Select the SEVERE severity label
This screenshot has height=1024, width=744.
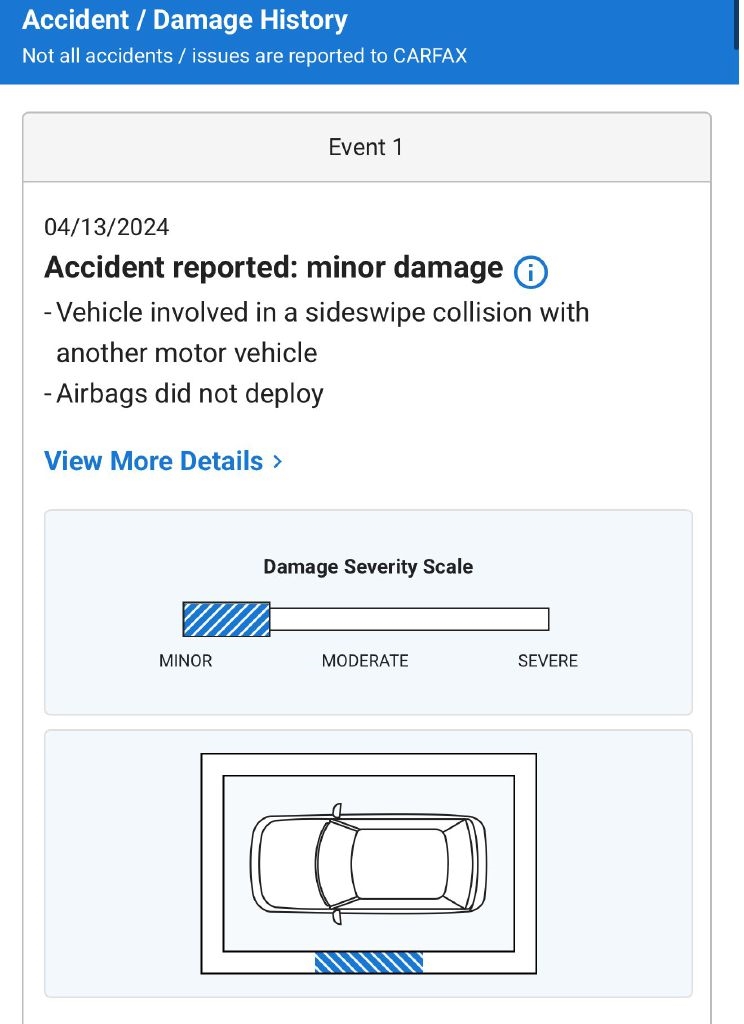click(547, 661)
